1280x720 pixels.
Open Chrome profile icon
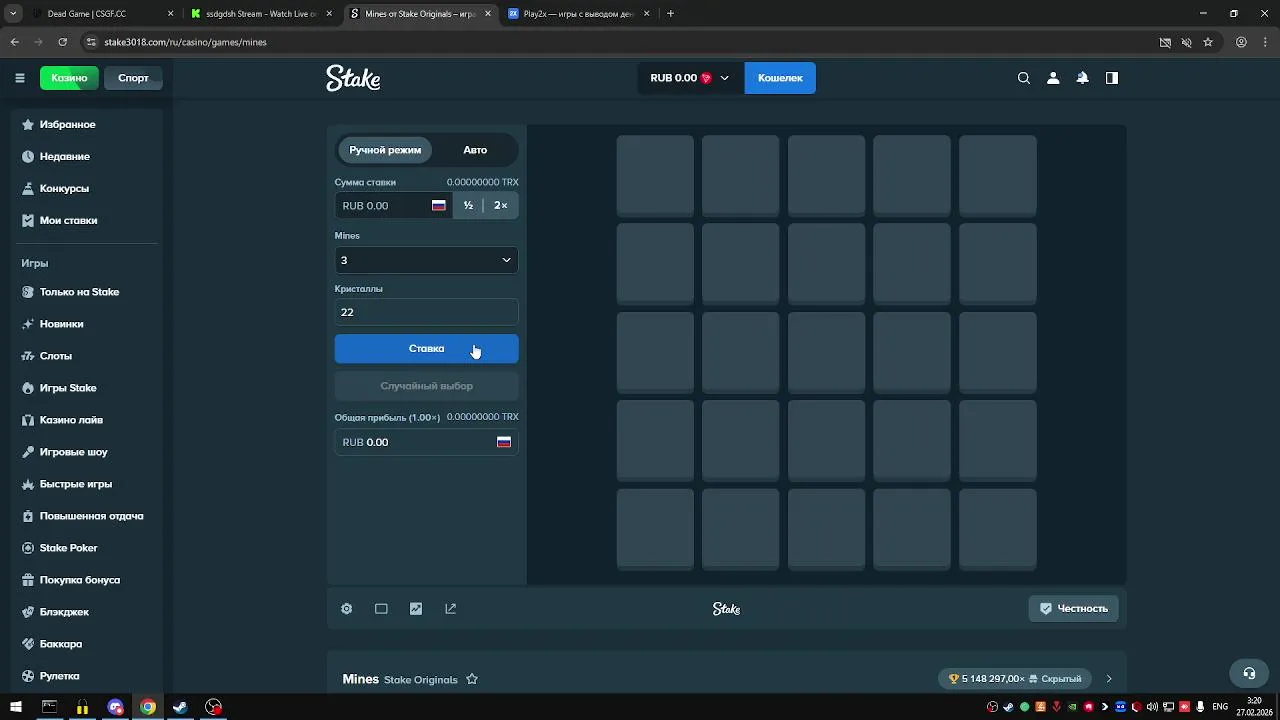pyautogui.click(x=1241, y=42)
